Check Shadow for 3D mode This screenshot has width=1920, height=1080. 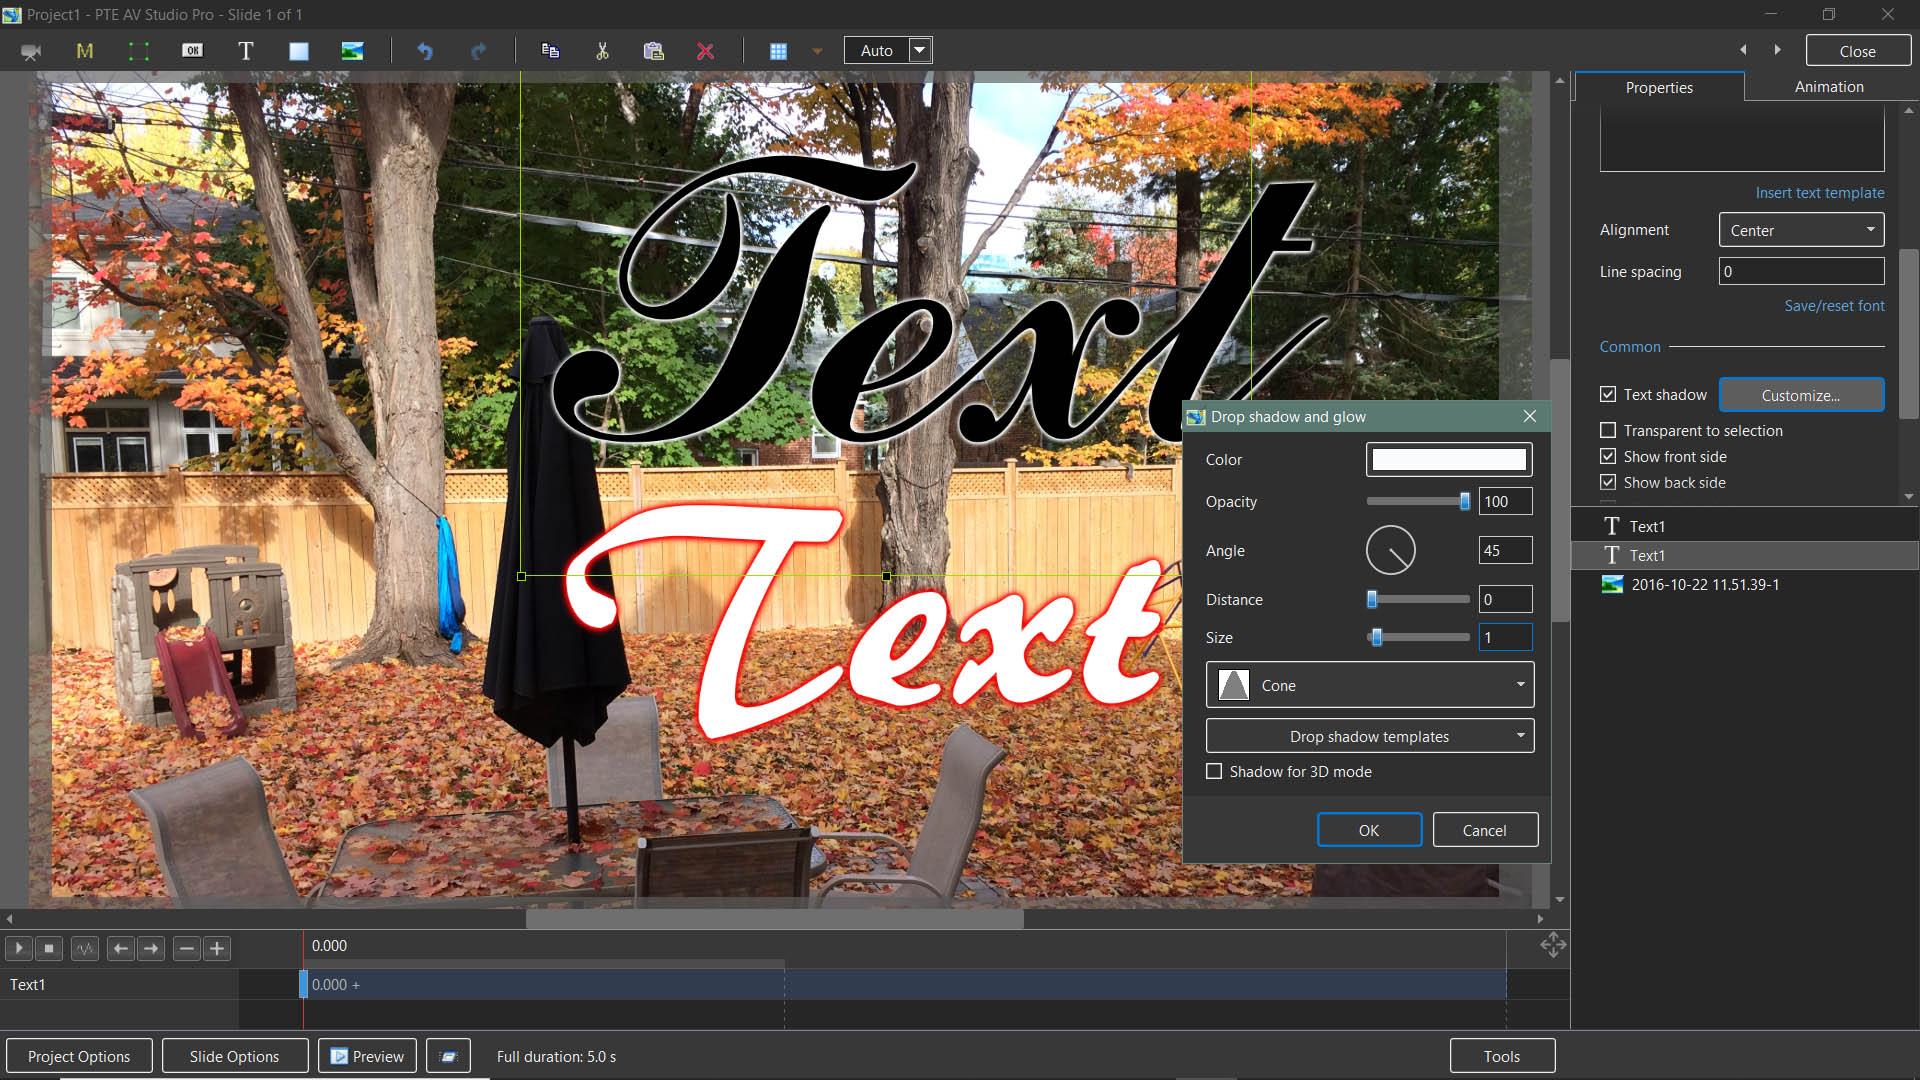pos(1214,771)
